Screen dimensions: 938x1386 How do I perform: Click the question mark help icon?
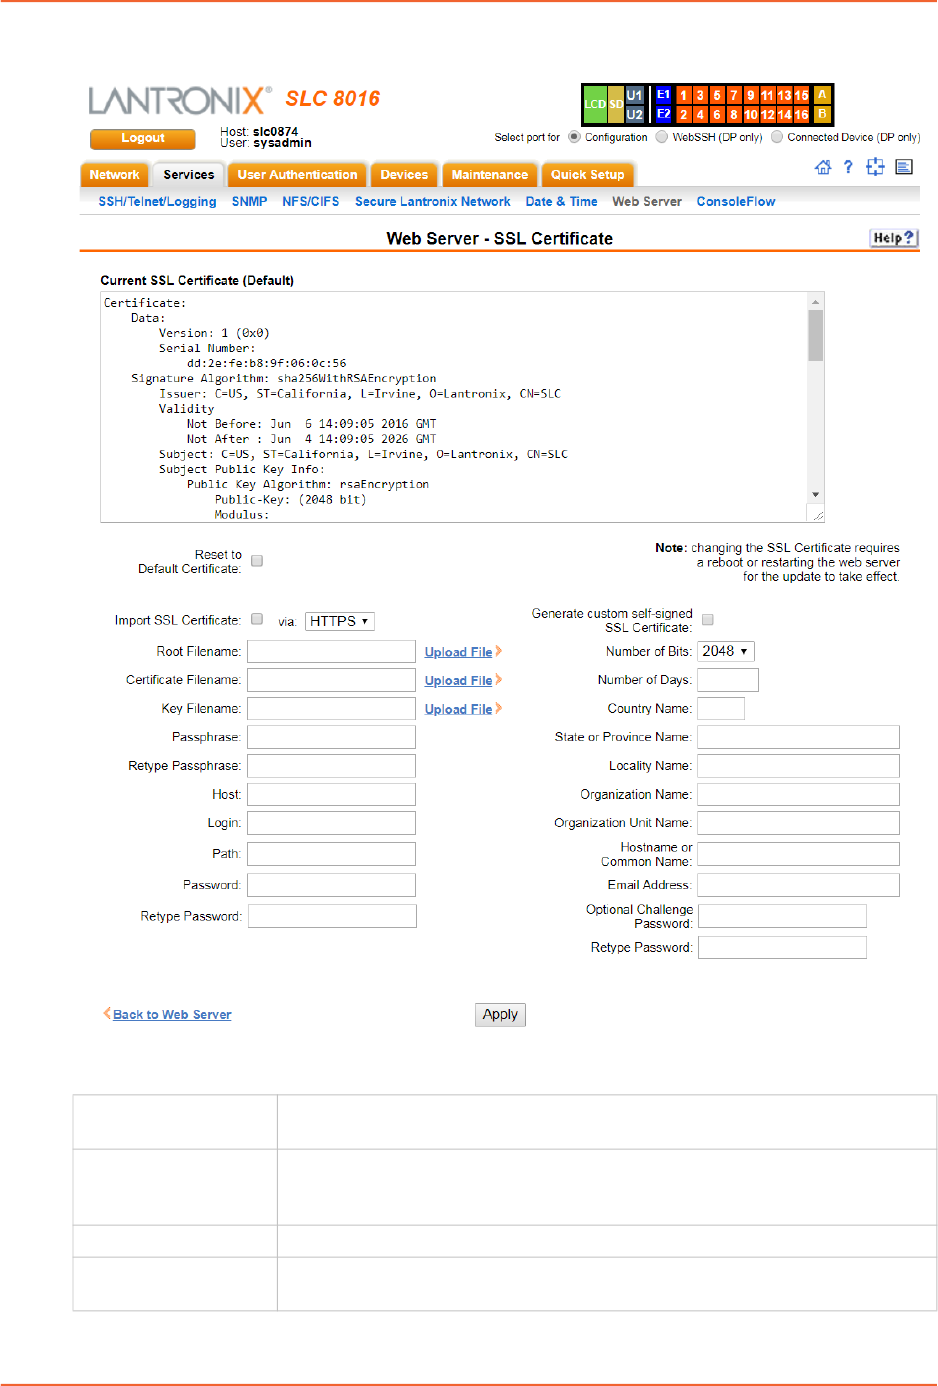coord(848,167)
